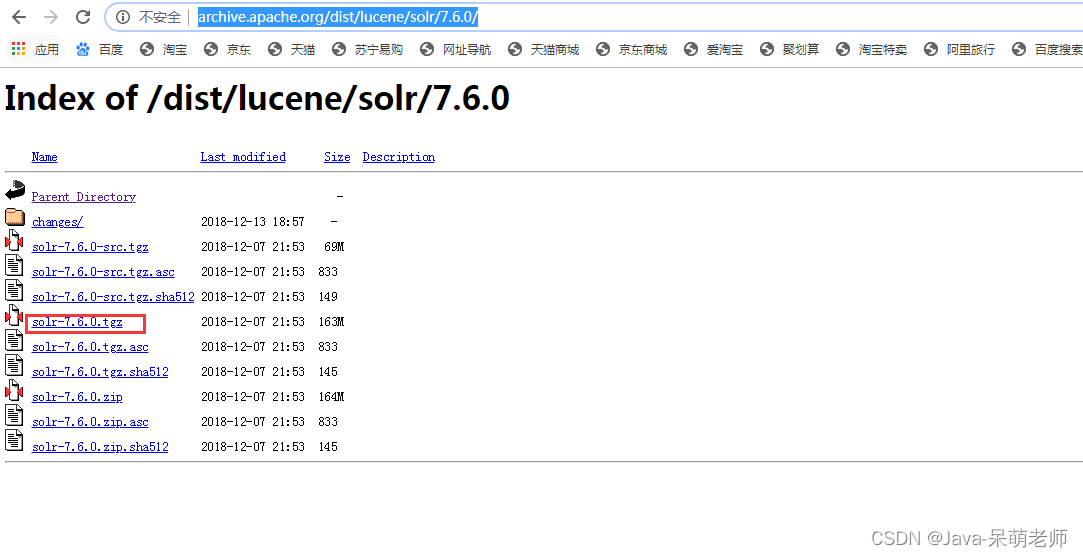Screen dimensions: 1083x557
Task: Open the 网址导航 bookmark
Action: point(456,49)
